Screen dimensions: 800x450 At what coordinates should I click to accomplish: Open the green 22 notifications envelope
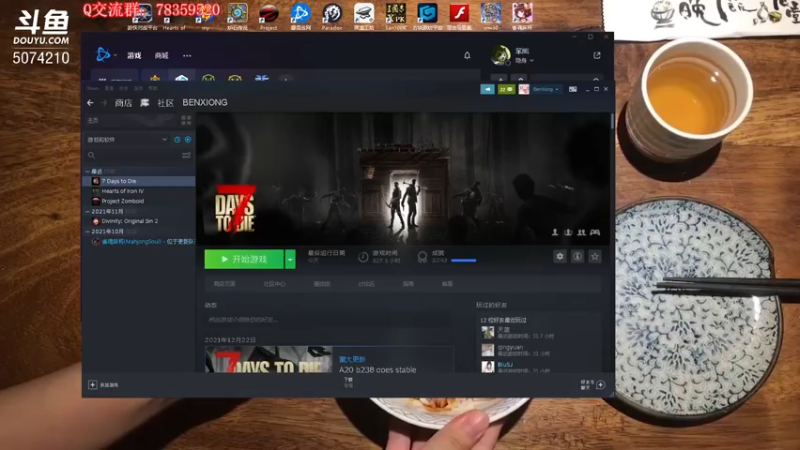coord(506,89)
